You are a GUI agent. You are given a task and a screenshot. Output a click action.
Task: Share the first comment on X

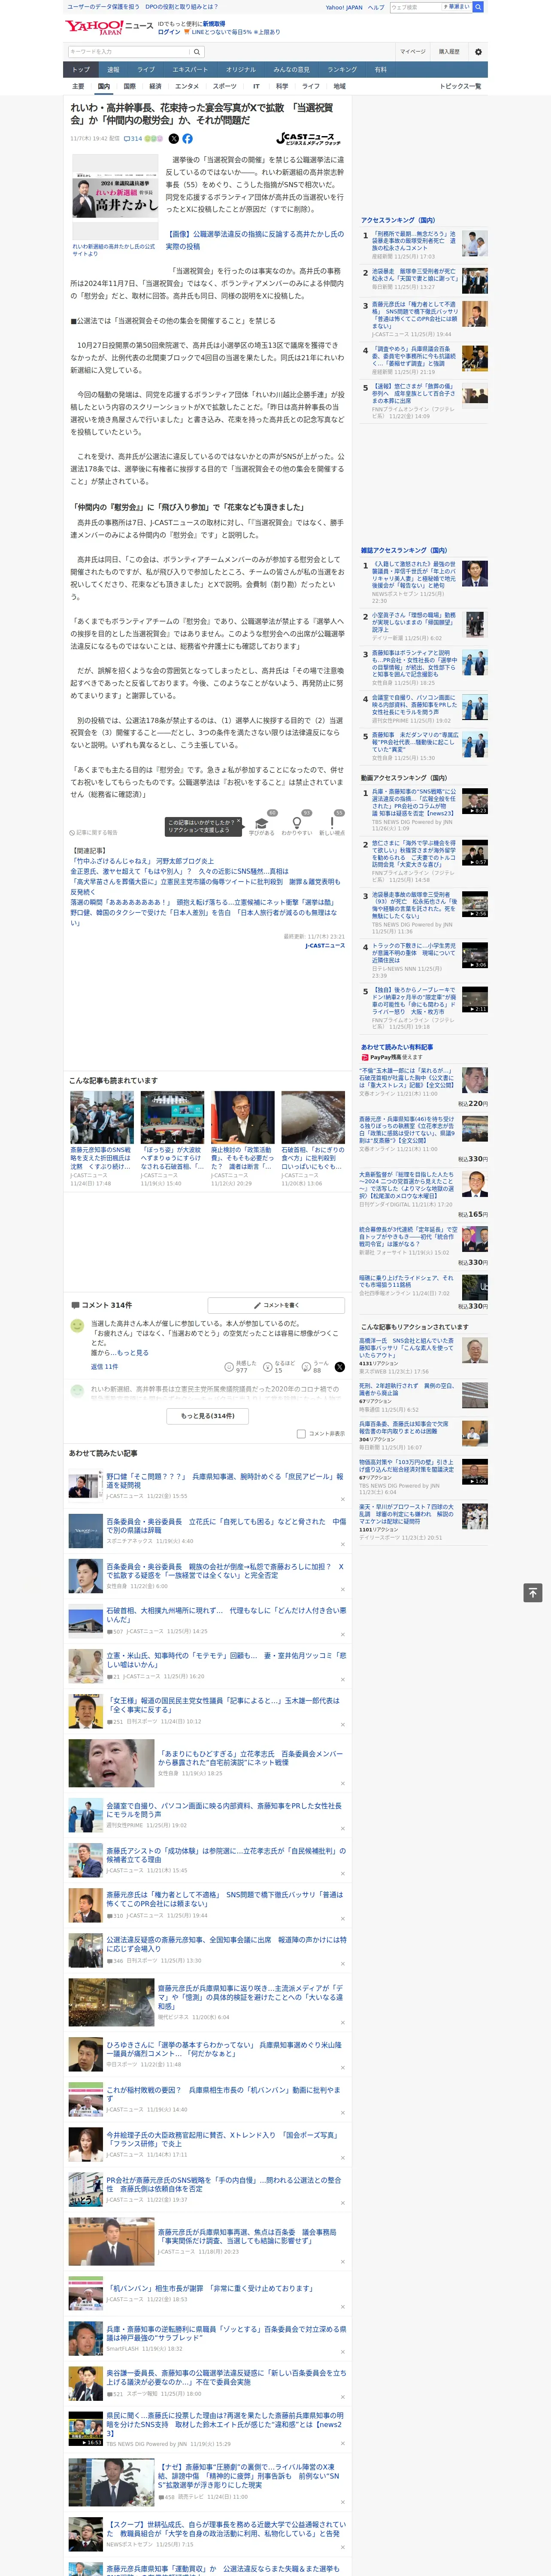339,1366
